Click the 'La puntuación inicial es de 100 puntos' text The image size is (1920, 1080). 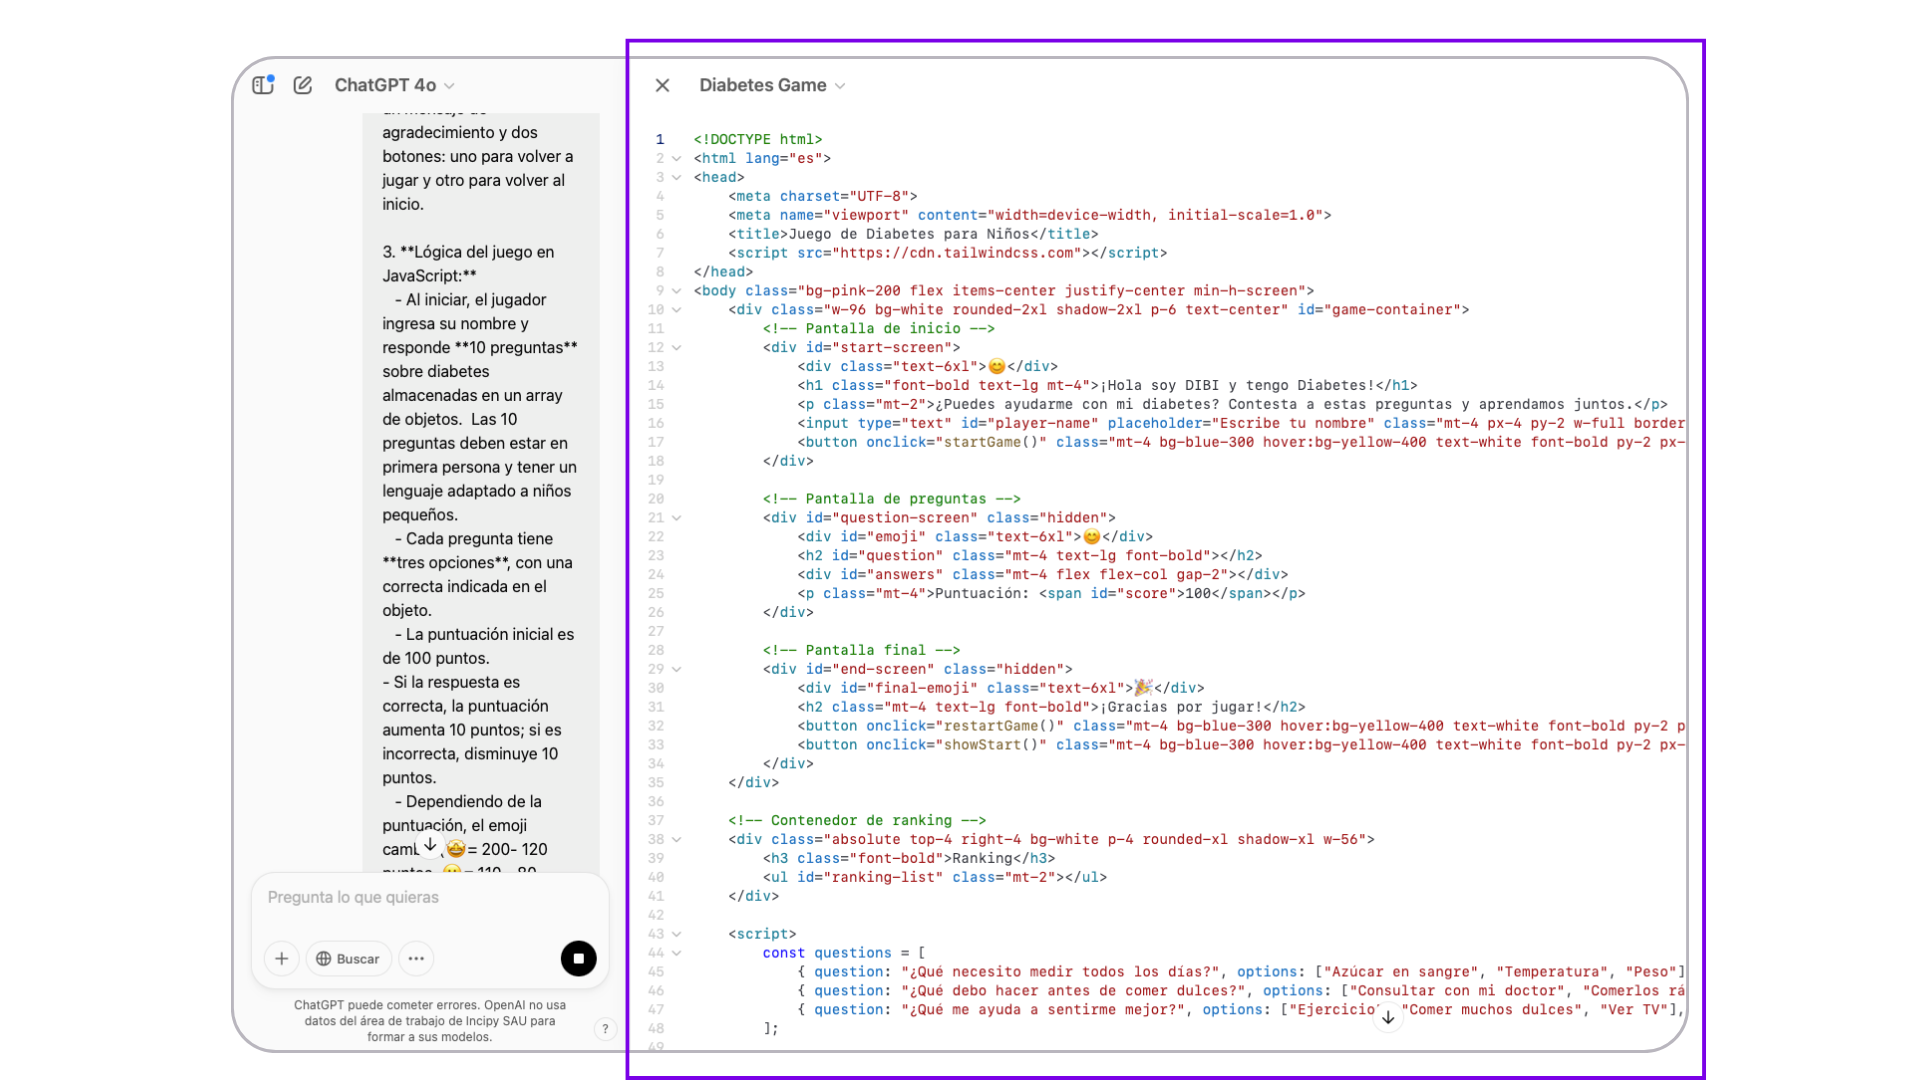pyautogui.click(x=478, y=646)
